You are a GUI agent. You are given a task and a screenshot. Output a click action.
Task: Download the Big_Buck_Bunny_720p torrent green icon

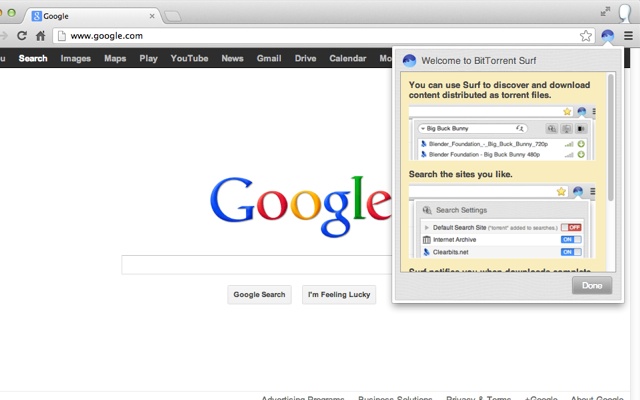pos(581,144)
